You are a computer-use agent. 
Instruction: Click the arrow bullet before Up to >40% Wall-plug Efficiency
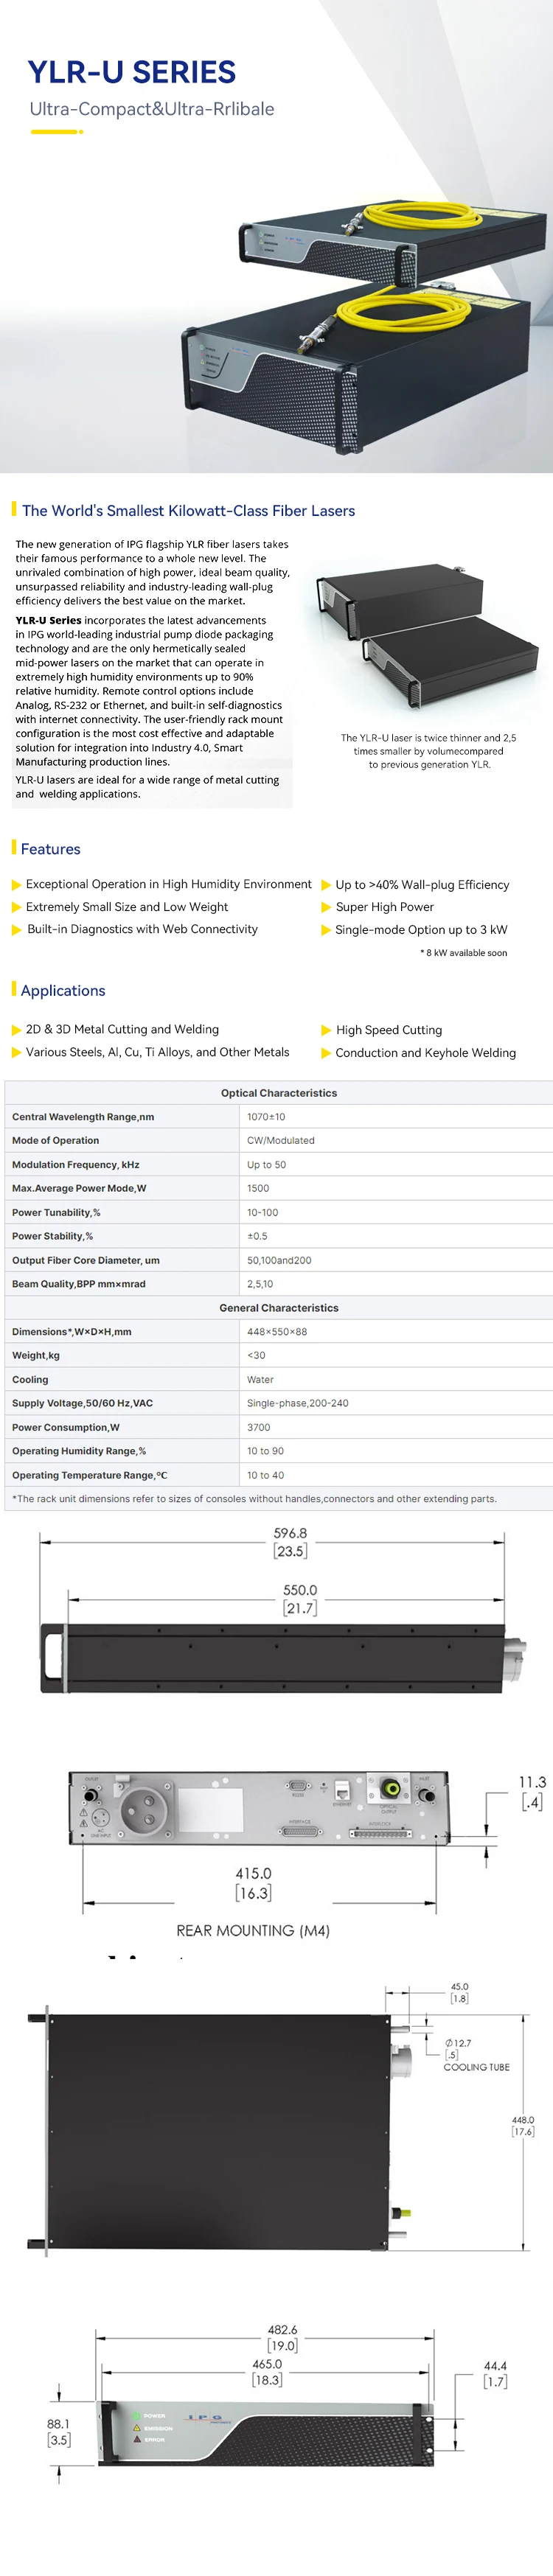(x=326, y=885)
